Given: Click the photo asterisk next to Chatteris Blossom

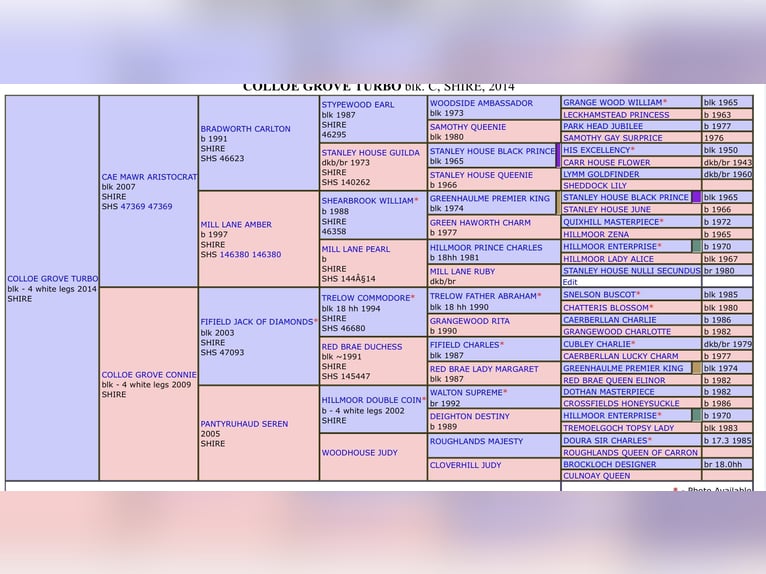Looking at the screenshot, I should coord(652,308).
